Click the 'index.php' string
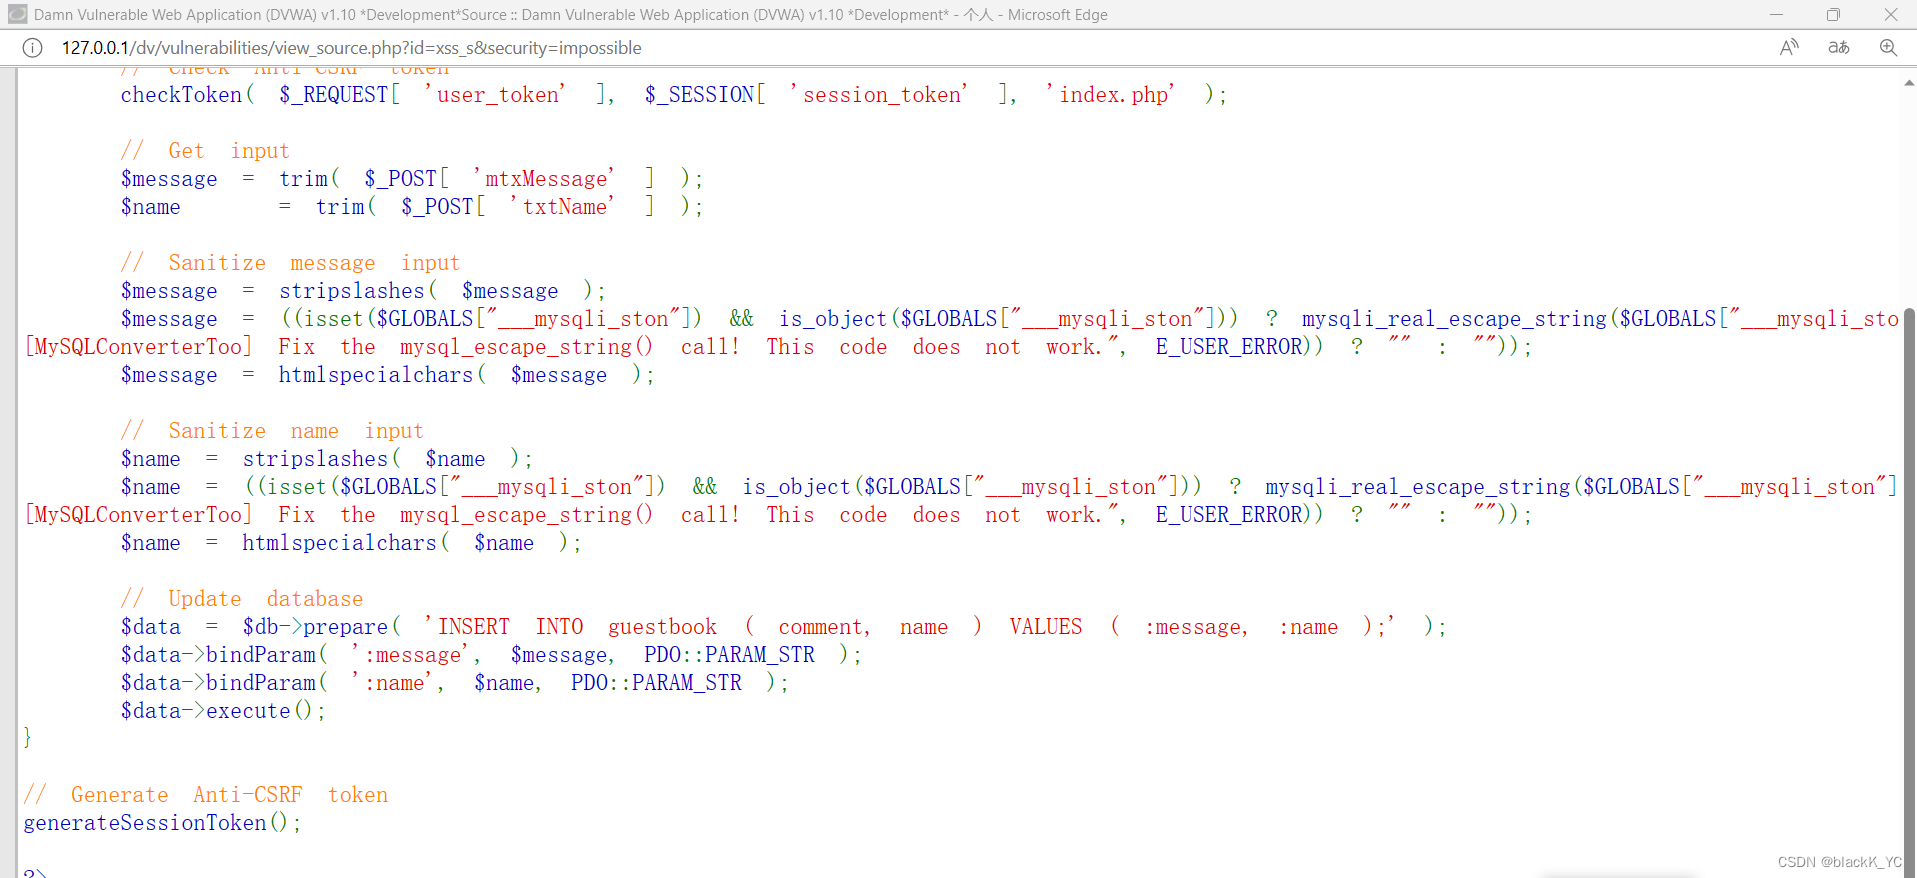The height and width of the screenshot is (878, 1917). click(x=1110, y=95)
